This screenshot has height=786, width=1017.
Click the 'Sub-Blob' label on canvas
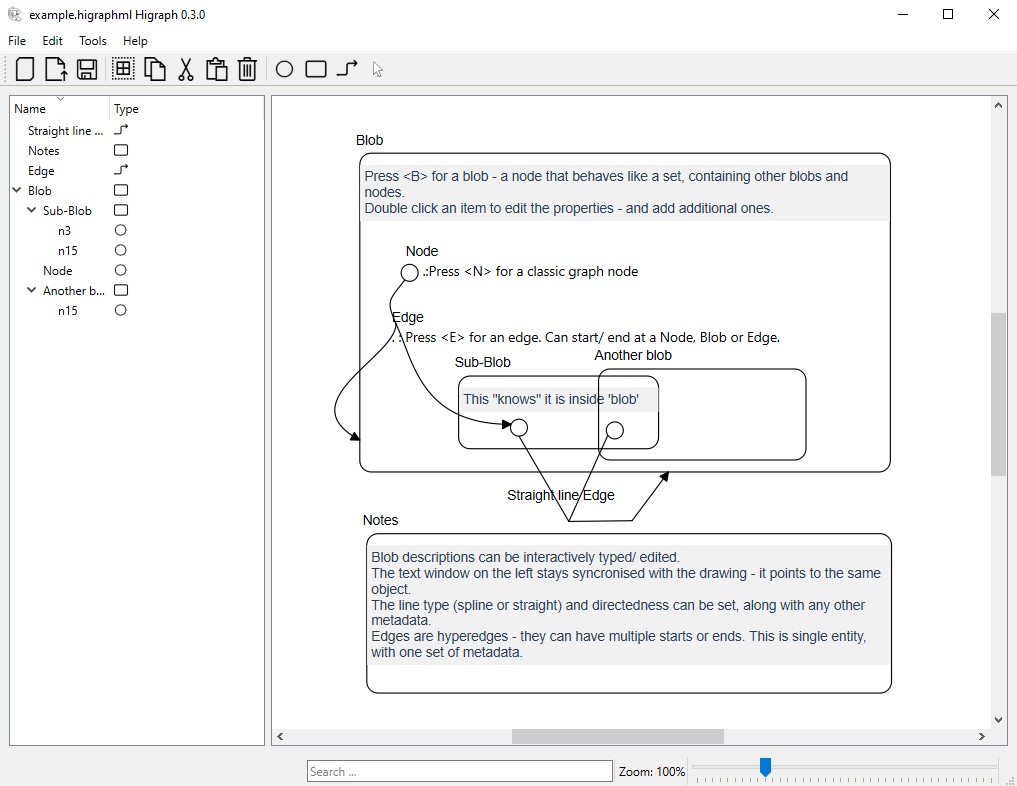(483, 362)
